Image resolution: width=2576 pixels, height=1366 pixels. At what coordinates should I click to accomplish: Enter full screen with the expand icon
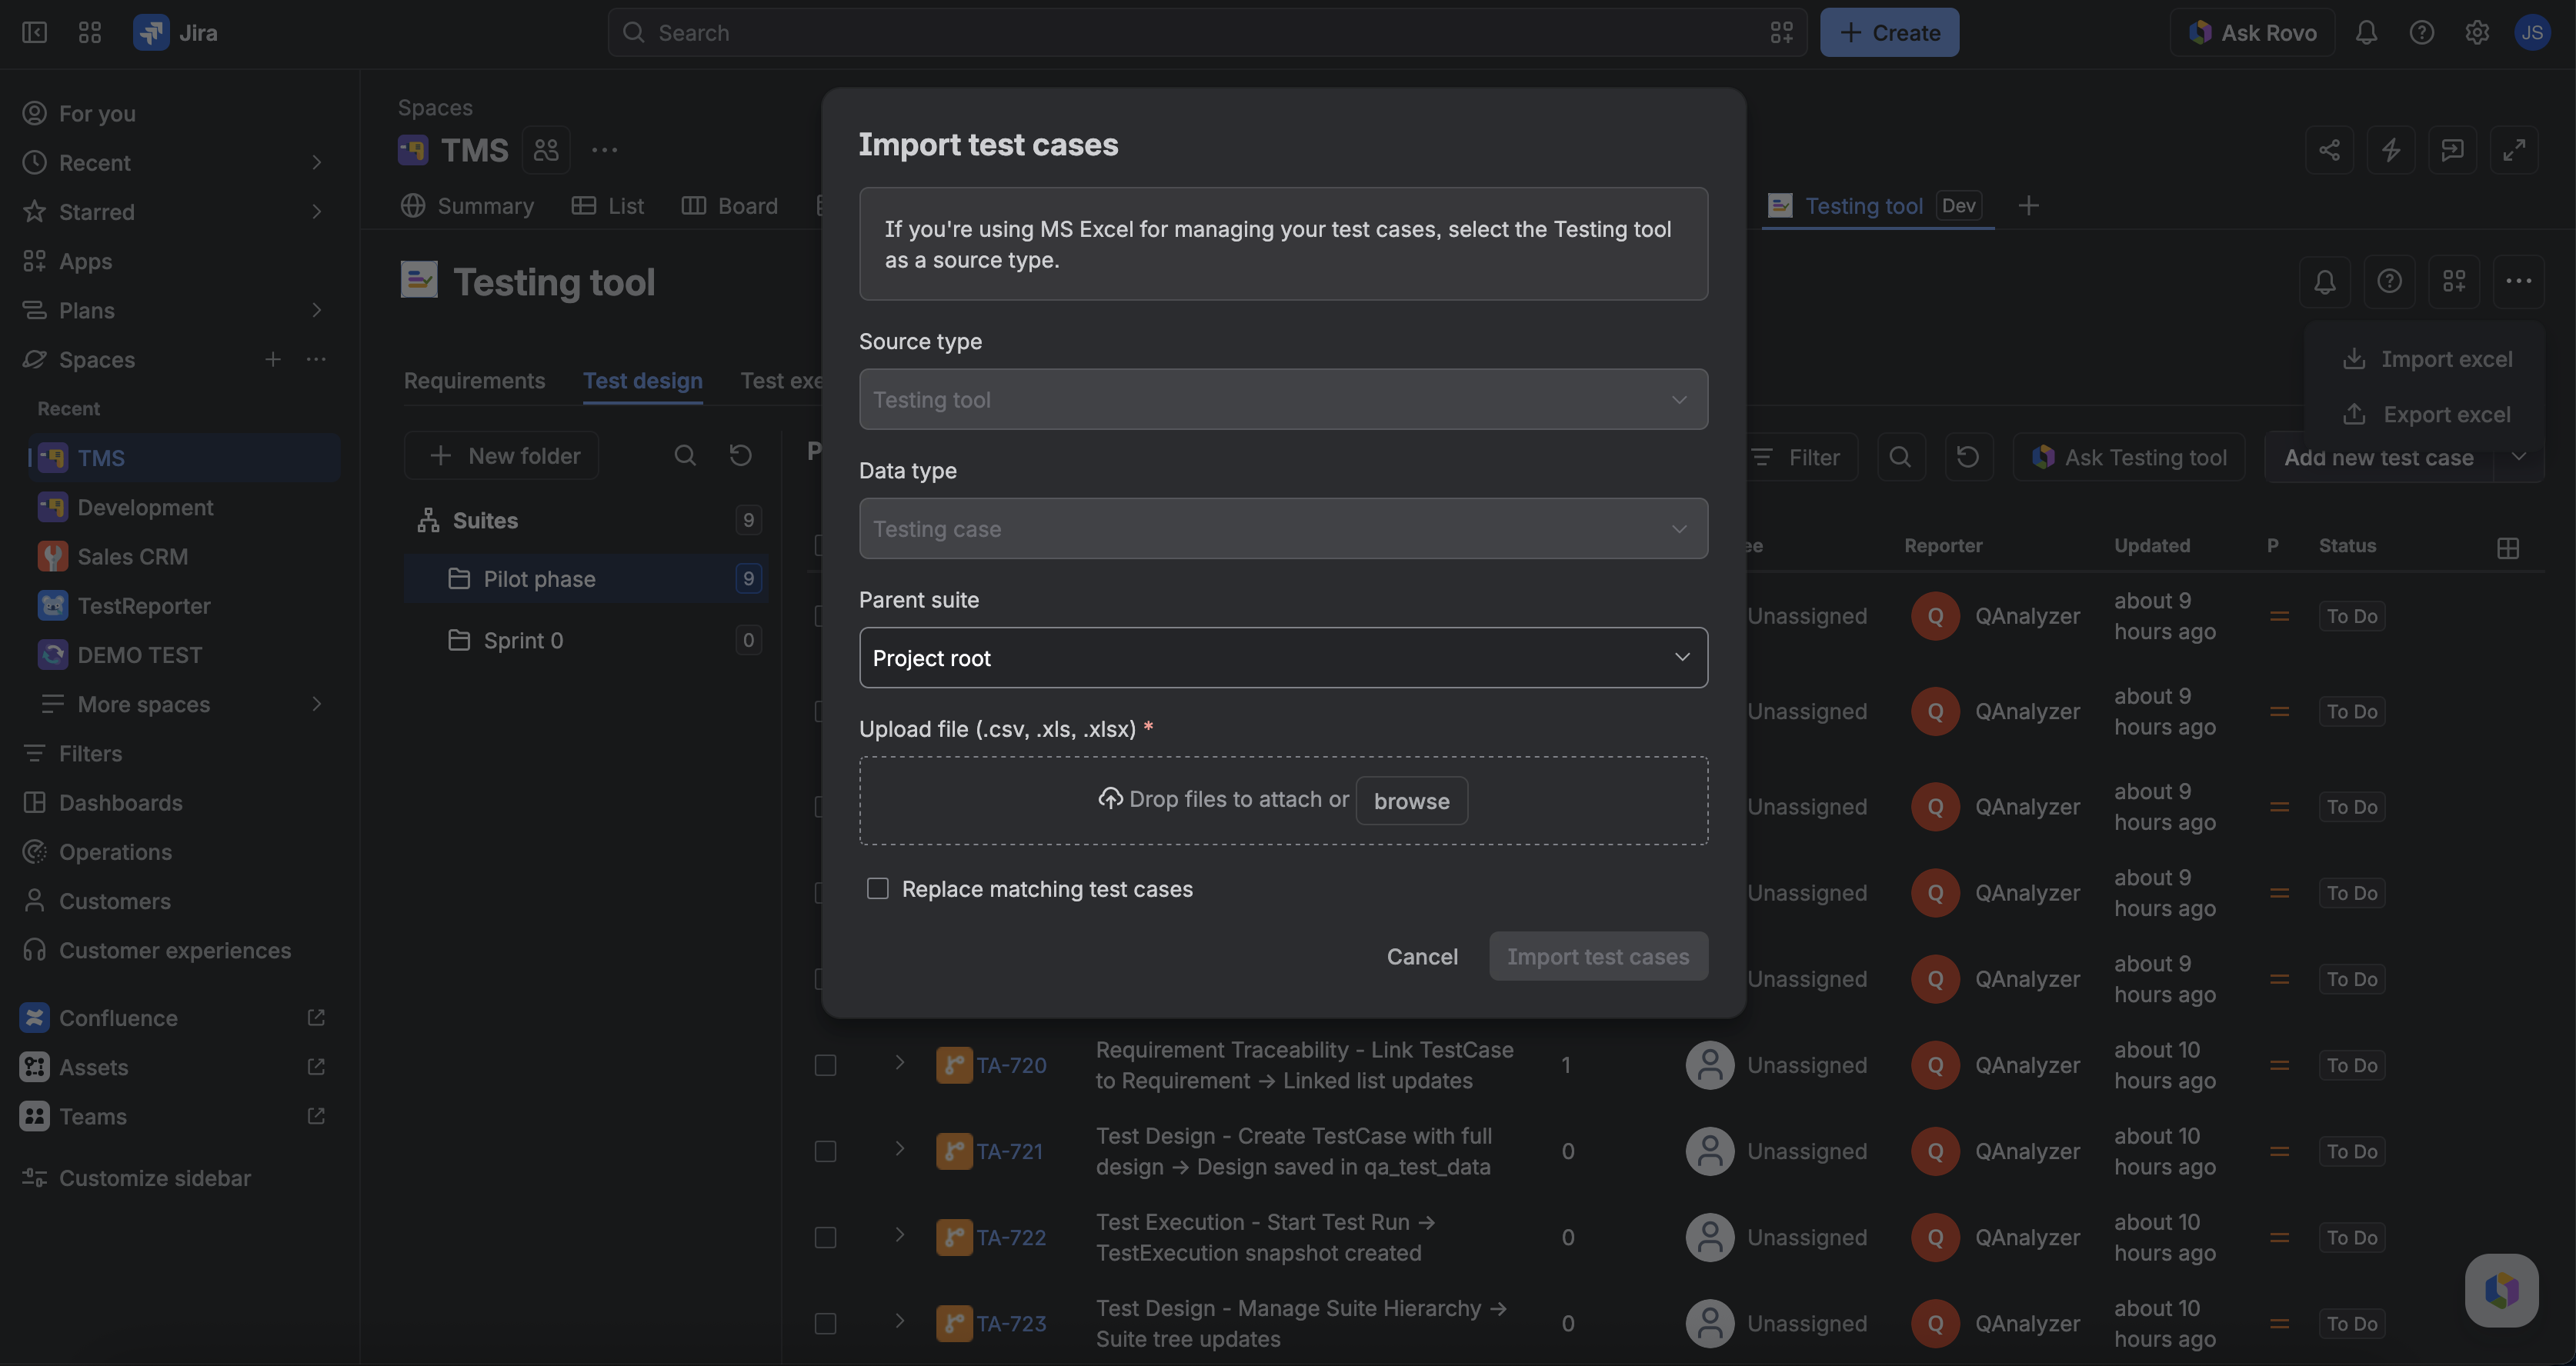(x=2513, y=150)
